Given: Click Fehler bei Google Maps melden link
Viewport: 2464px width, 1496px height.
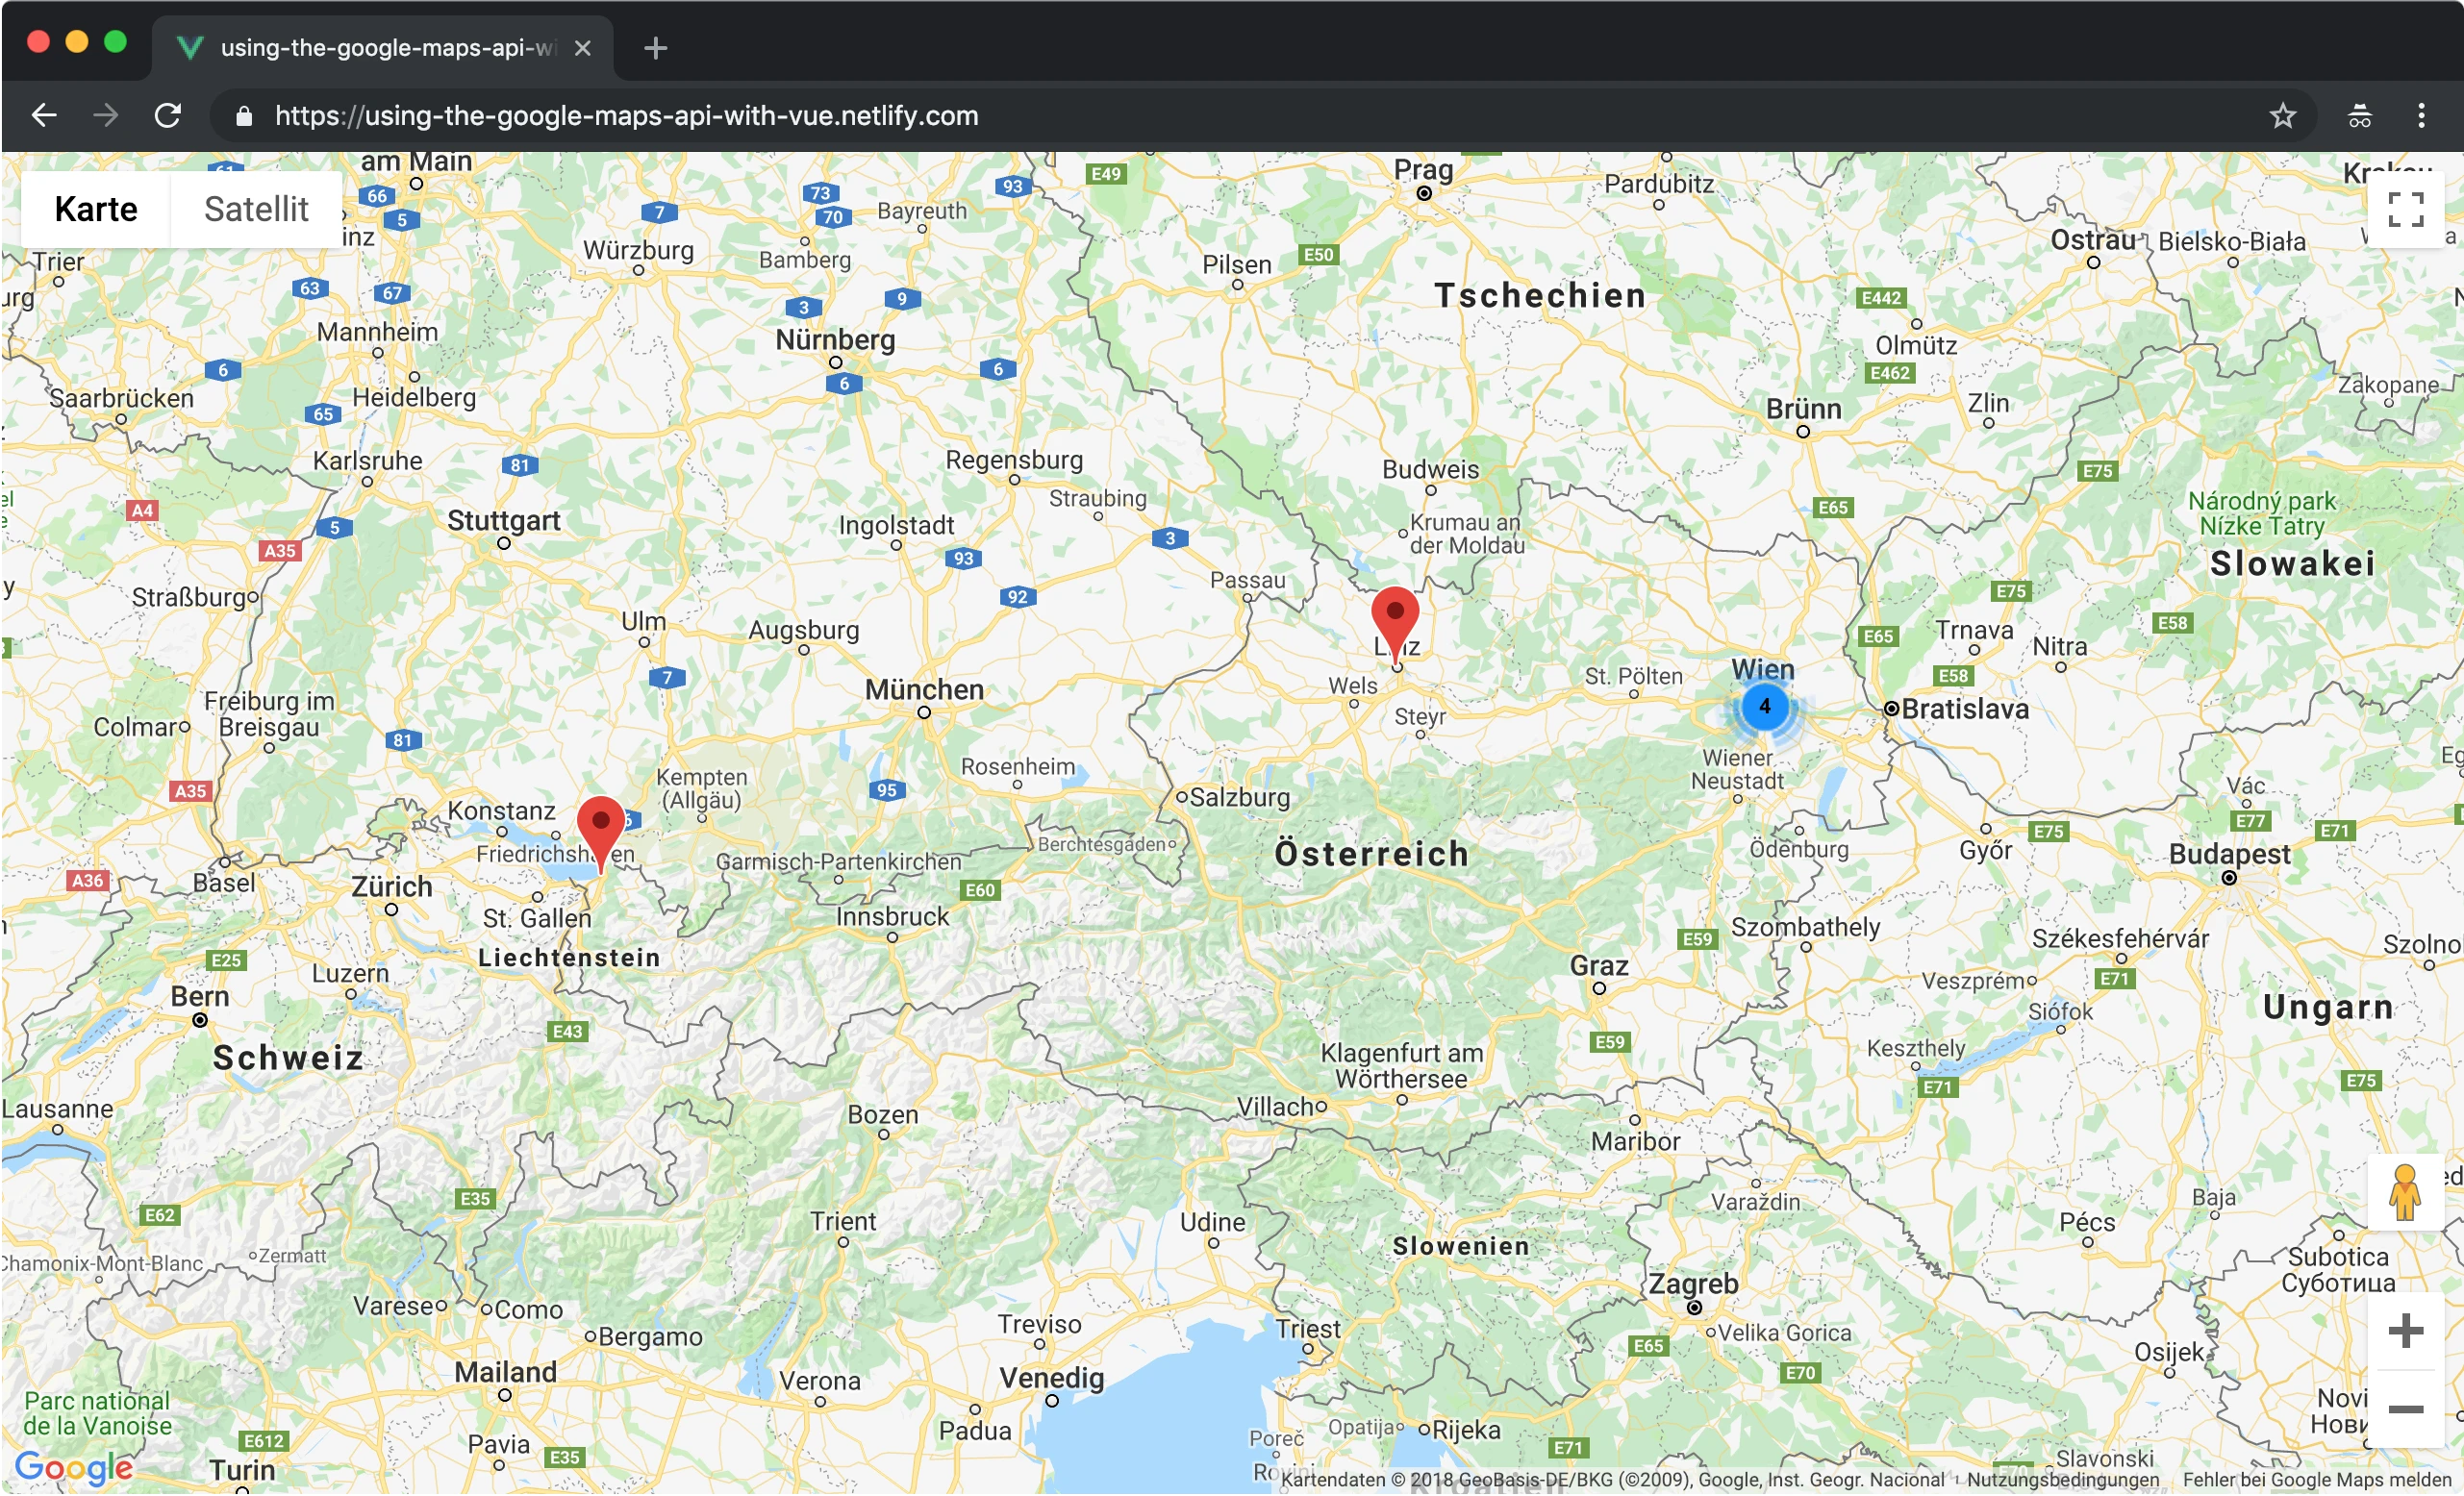Looking at the screenshot, I should tap(2316, 1479).
